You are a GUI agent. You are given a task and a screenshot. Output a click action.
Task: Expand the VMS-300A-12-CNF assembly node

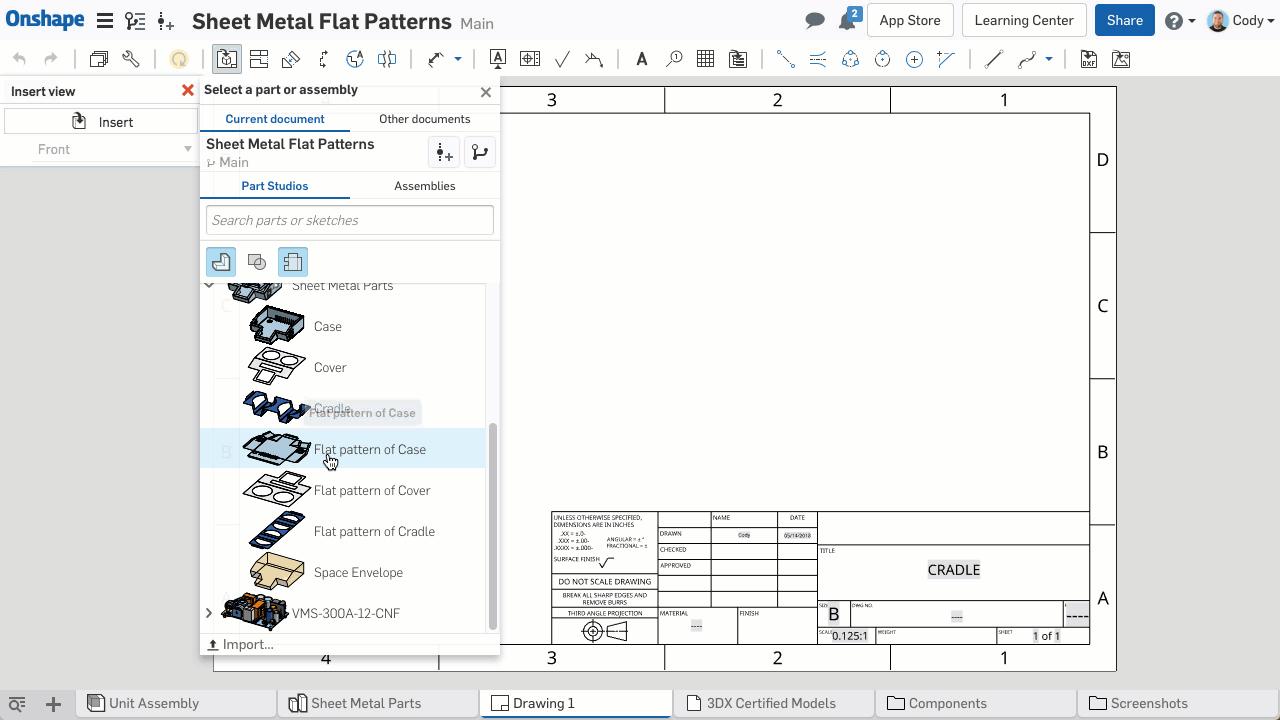tap(209, 613)
